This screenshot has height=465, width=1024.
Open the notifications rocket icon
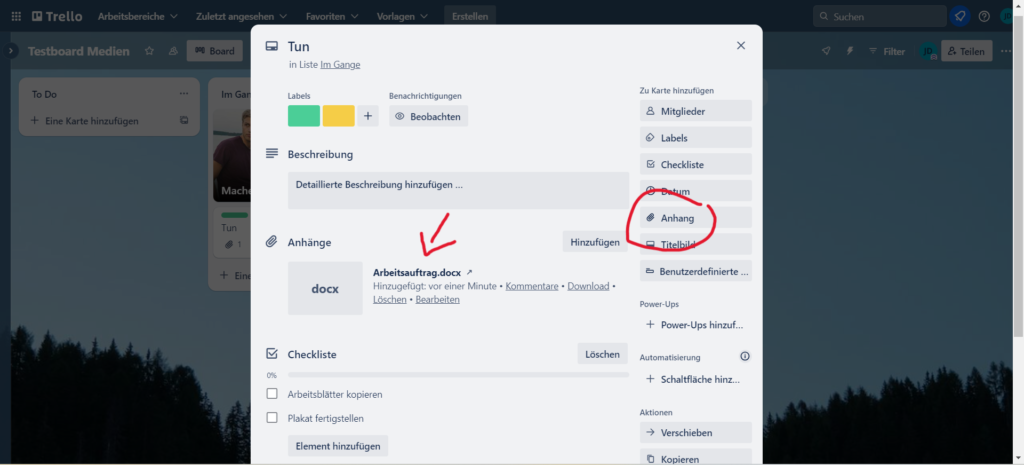[959, 16]
